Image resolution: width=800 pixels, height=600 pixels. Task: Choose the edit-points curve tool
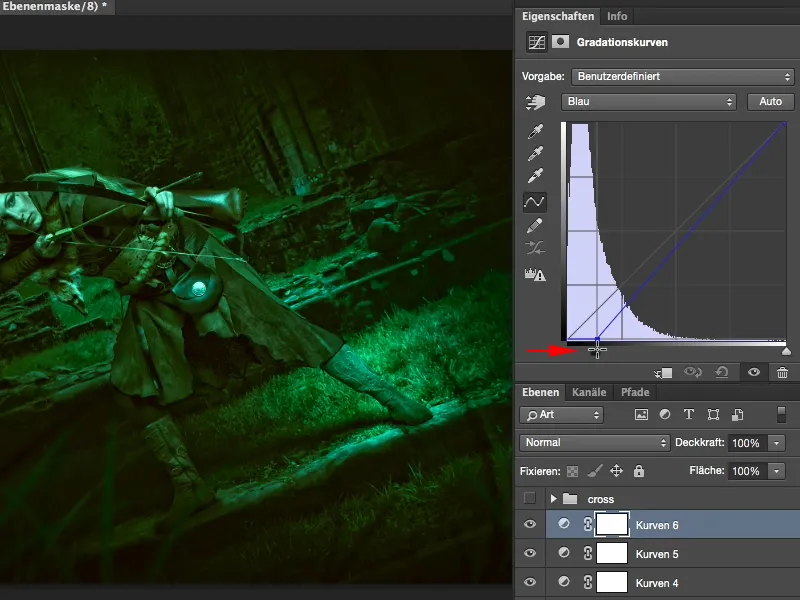point(535,202)
